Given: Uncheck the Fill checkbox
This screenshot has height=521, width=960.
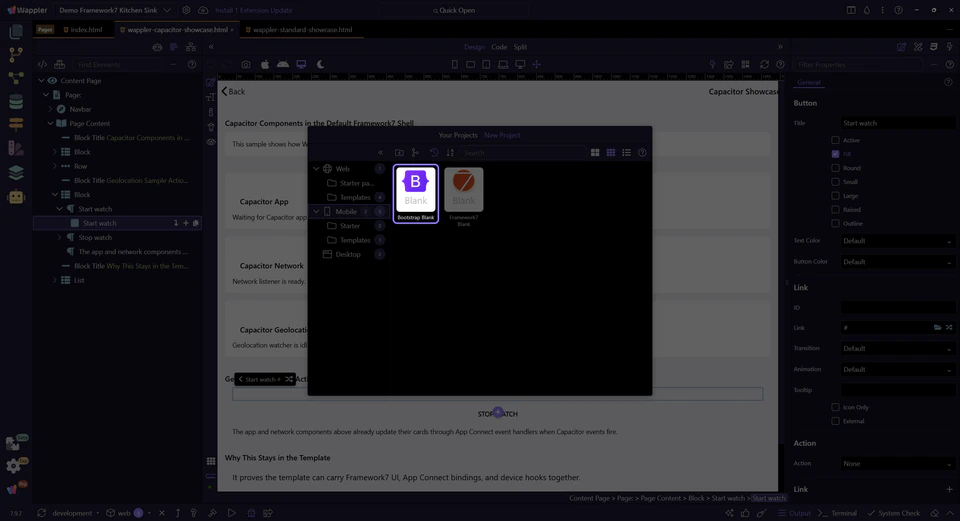Looking at the screenshot, I should click(x=835, y=154).
